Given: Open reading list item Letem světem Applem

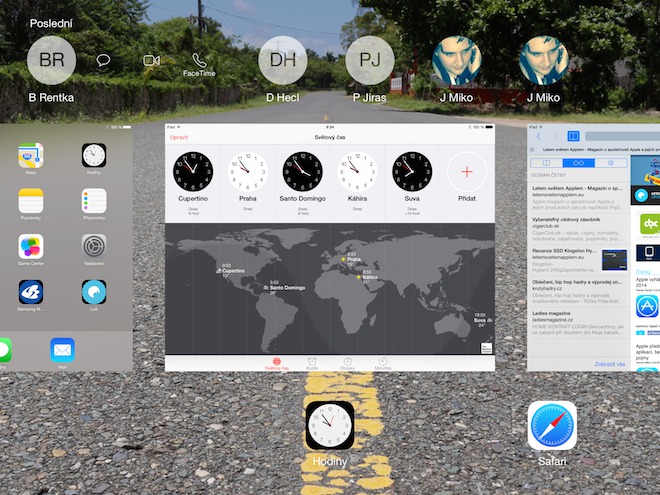Looking at the screenshot, I should [x=579, y=198].
